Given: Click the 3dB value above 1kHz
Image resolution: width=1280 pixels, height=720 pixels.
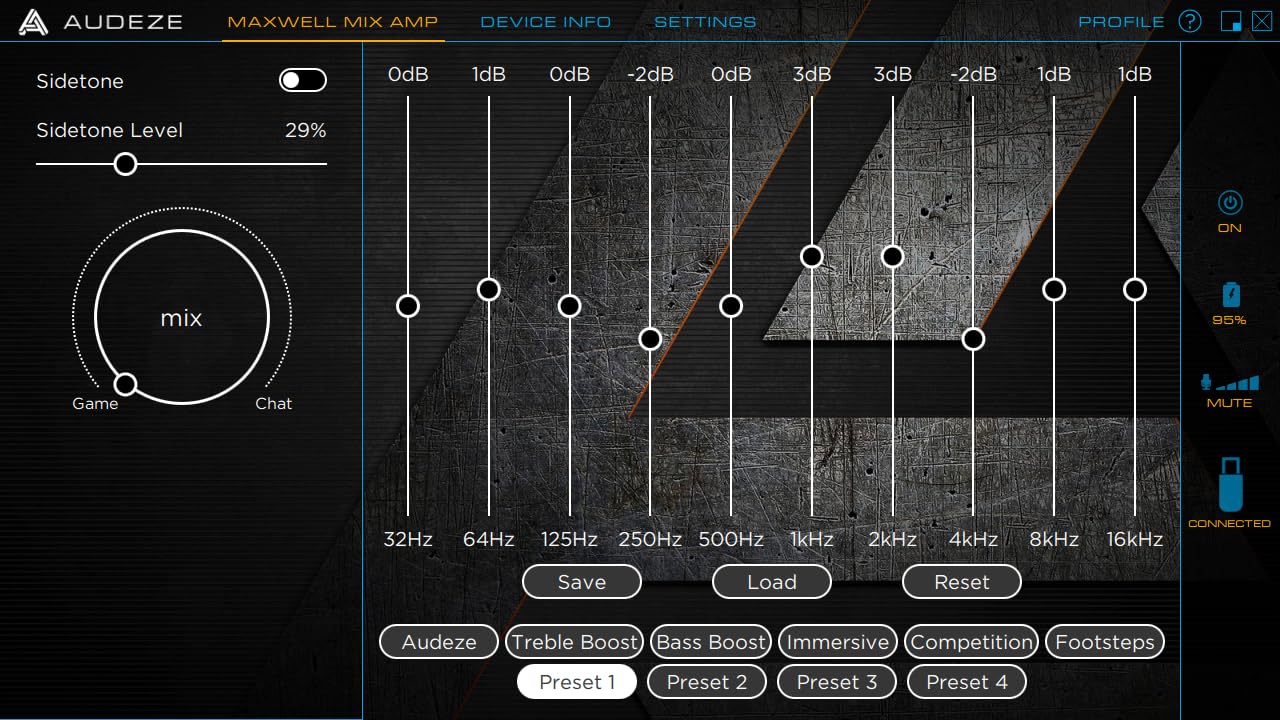Looking at the screenshot, I should (812, 74).
